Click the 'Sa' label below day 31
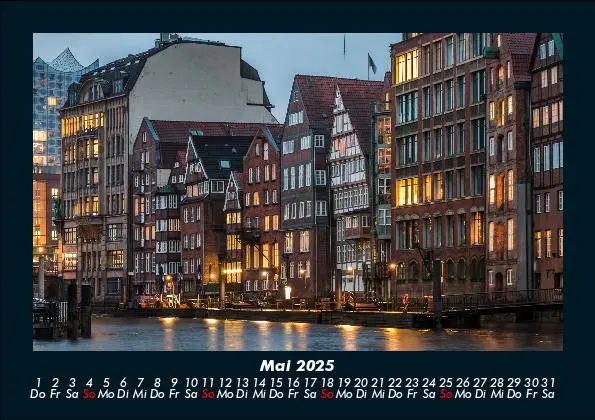The image size is (595, 420). 548,394
